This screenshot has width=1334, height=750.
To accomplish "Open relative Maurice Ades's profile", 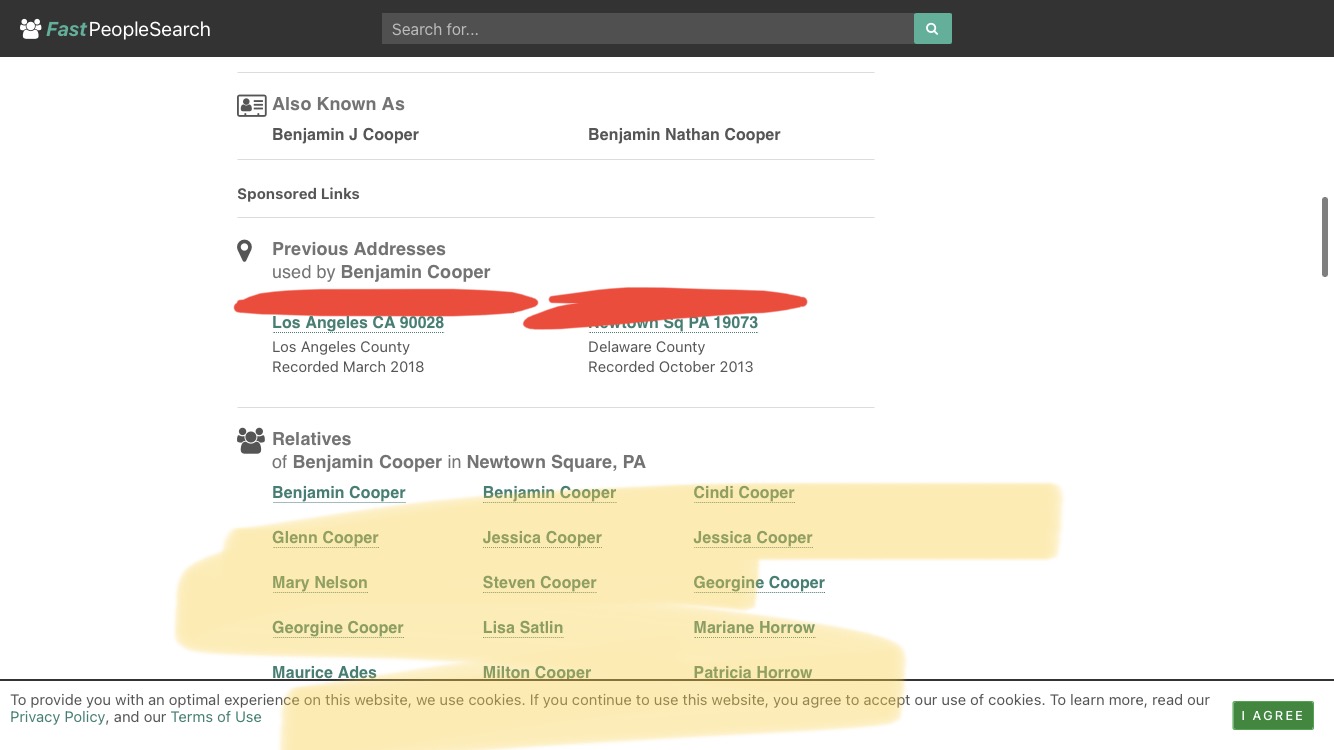I will (x=324, y=673).
